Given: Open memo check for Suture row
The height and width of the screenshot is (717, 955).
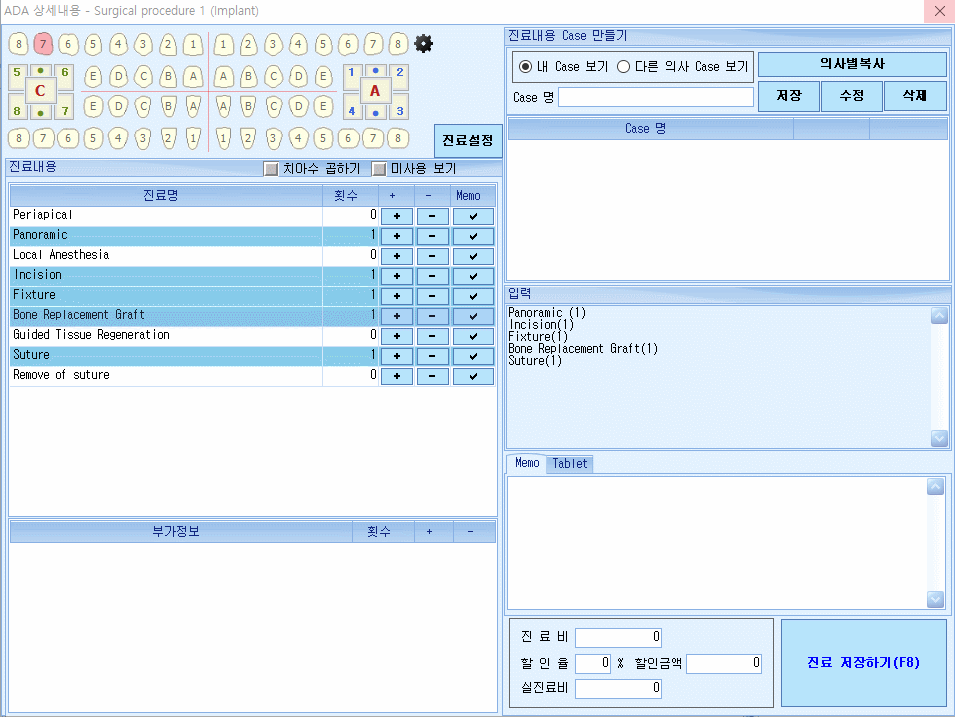Looking at the screenshot, I should click(x=473, y=356).
